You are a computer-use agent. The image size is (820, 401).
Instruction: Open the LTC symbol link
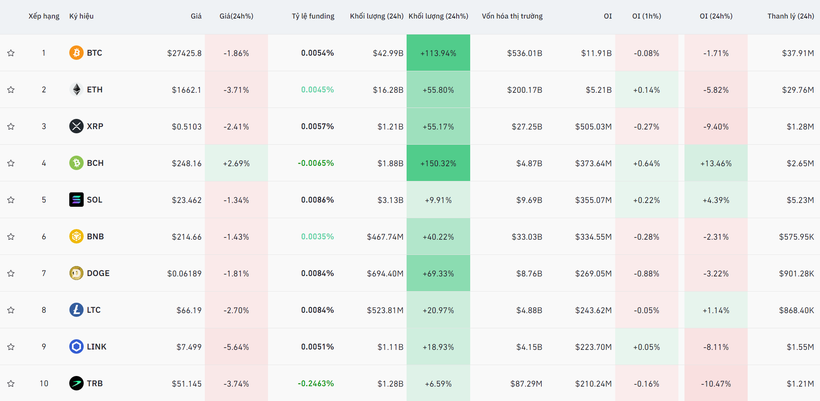(94, 310)
